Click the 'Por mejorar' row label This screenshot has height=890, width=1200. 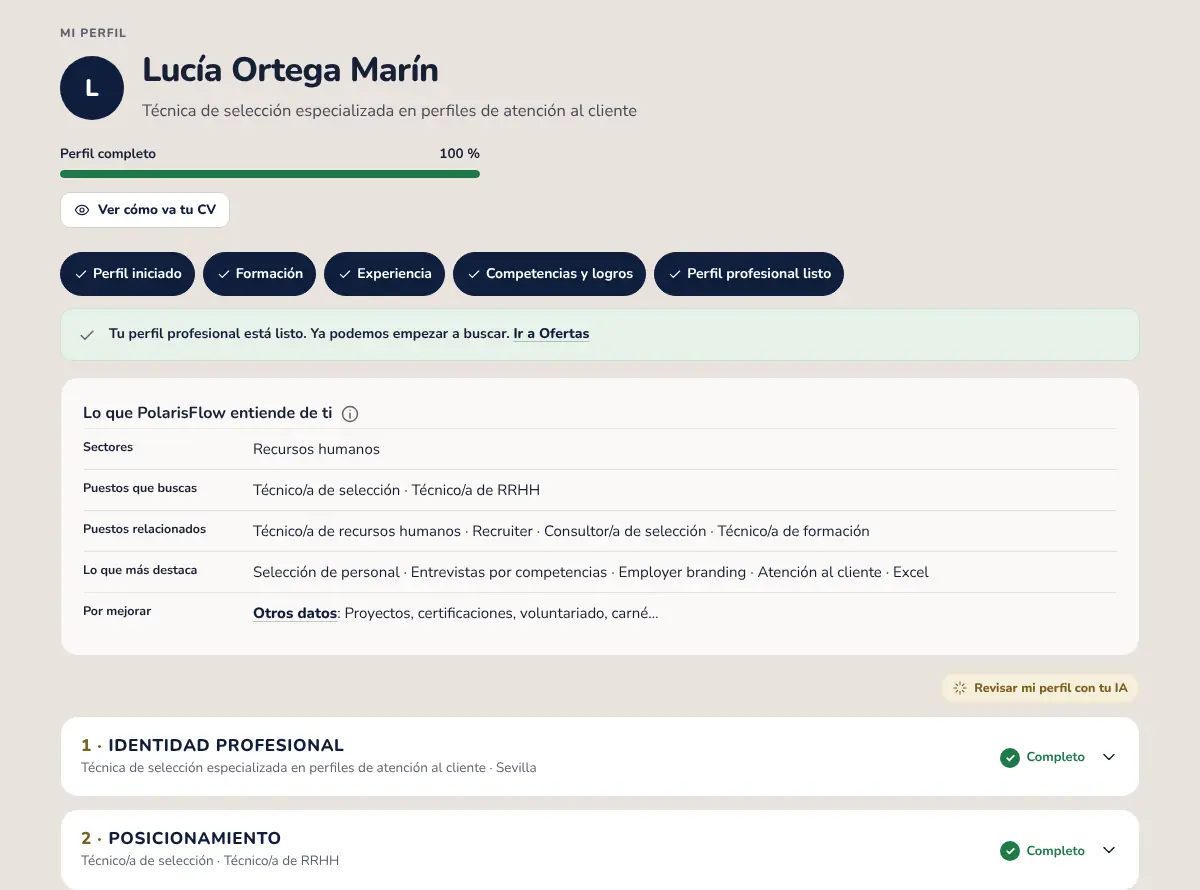117,611
